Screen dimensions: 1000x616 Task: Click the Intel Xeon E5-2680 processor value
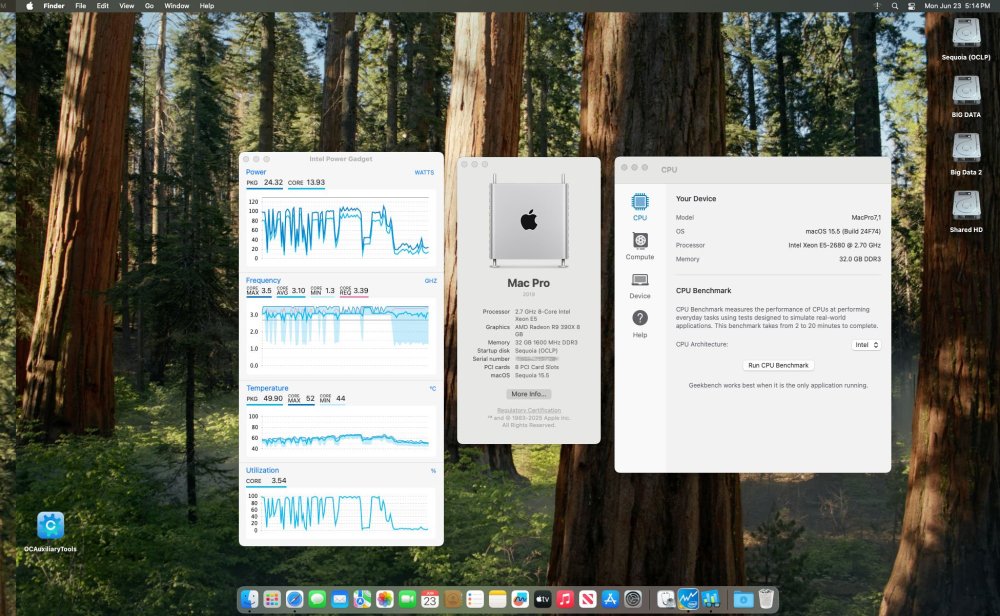click(x=834, y=245)
